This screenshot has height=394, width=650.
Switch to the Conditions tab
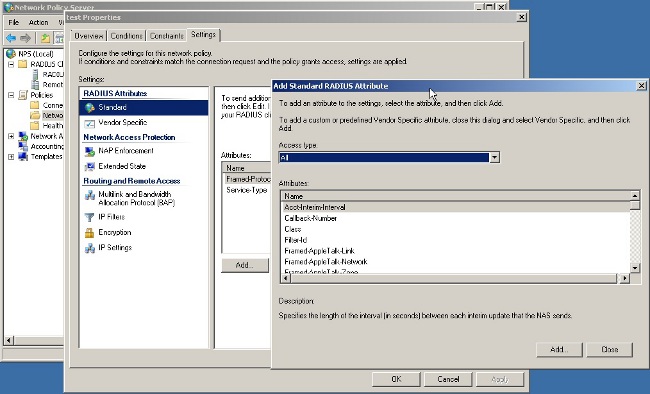pyautogui.click(x=126, y=36)
